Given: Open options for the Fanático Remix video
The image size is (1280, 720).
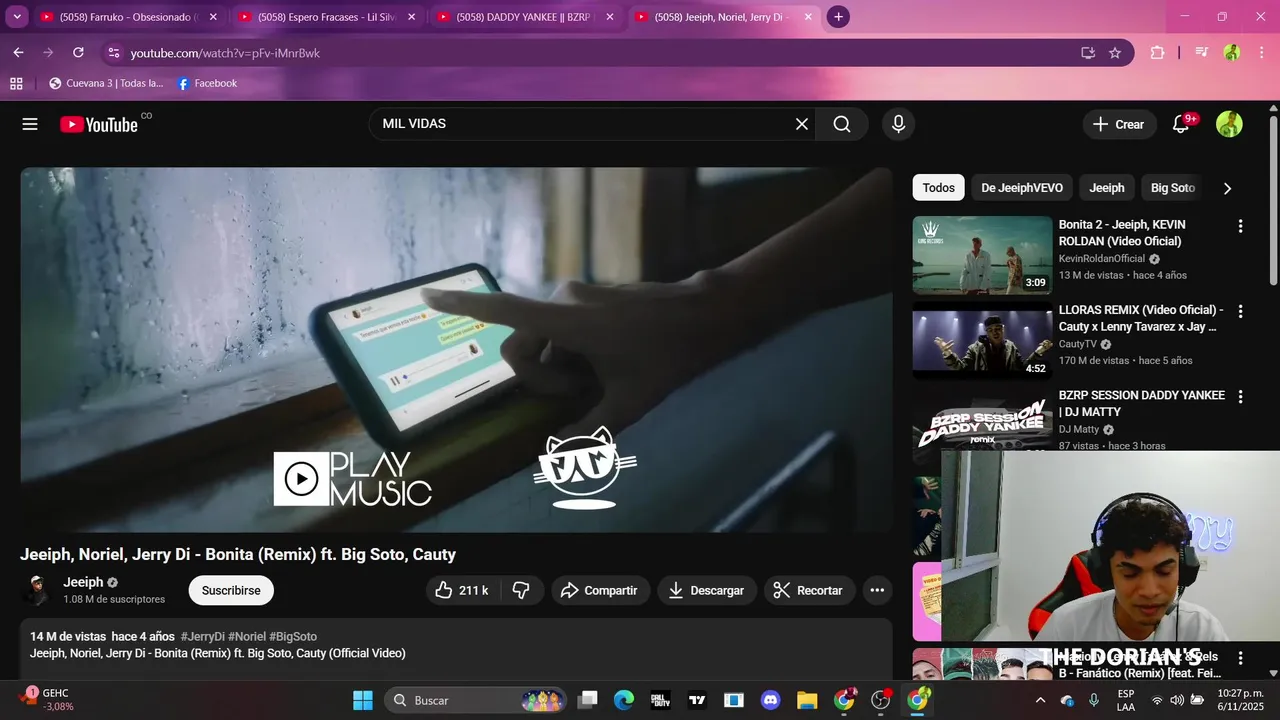Looking at the screenshot, I should point(1240,658).
